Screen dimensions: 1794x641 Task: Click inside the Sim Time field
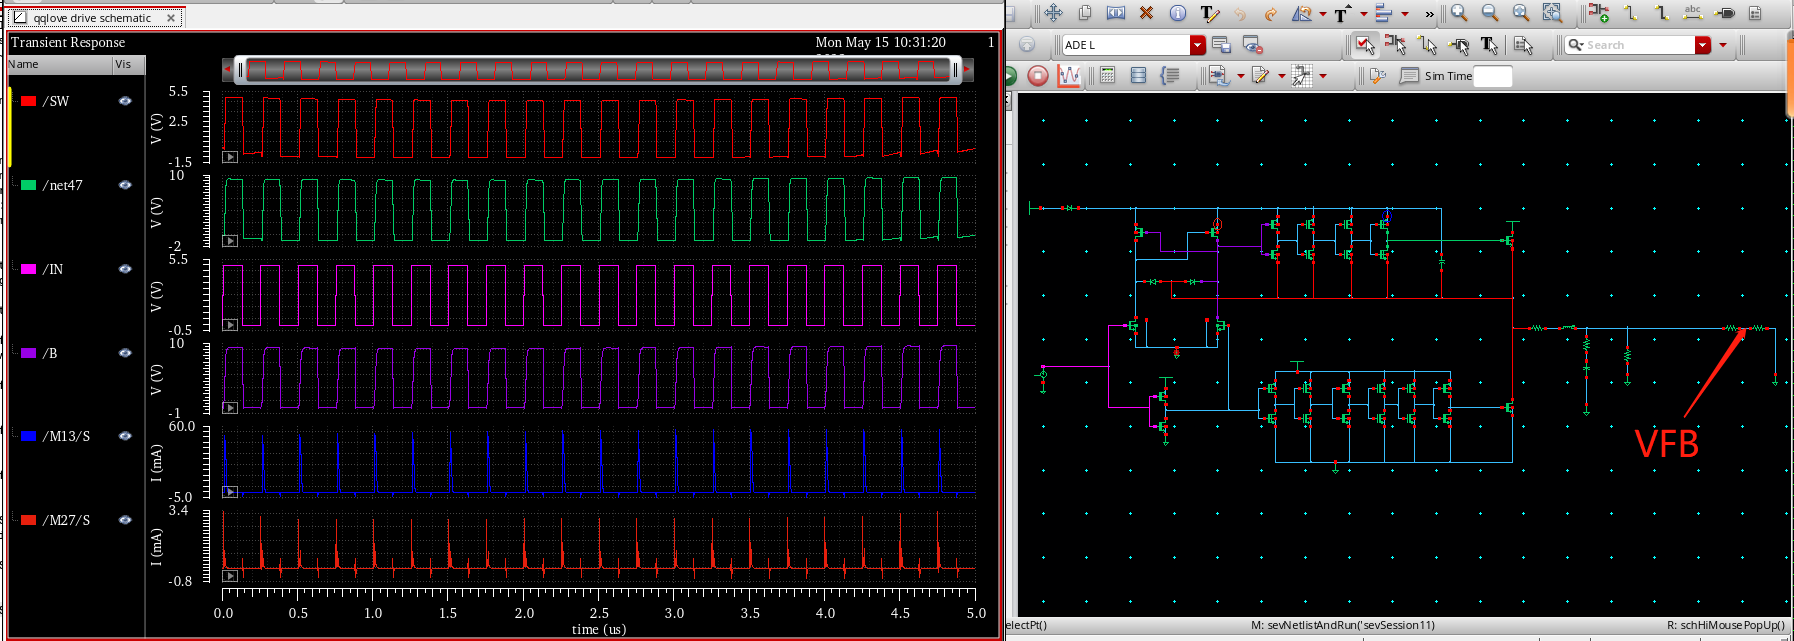click(x=1492, y=76)
